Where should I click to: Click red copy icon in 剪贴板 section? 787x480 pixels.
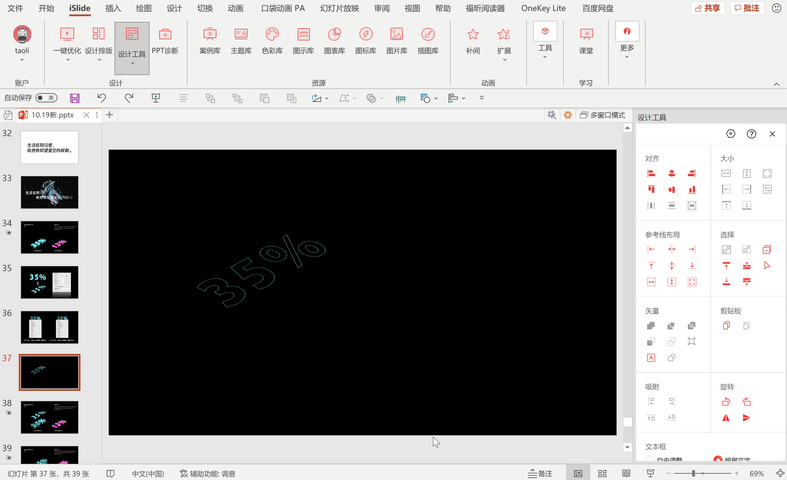point(726,326)
